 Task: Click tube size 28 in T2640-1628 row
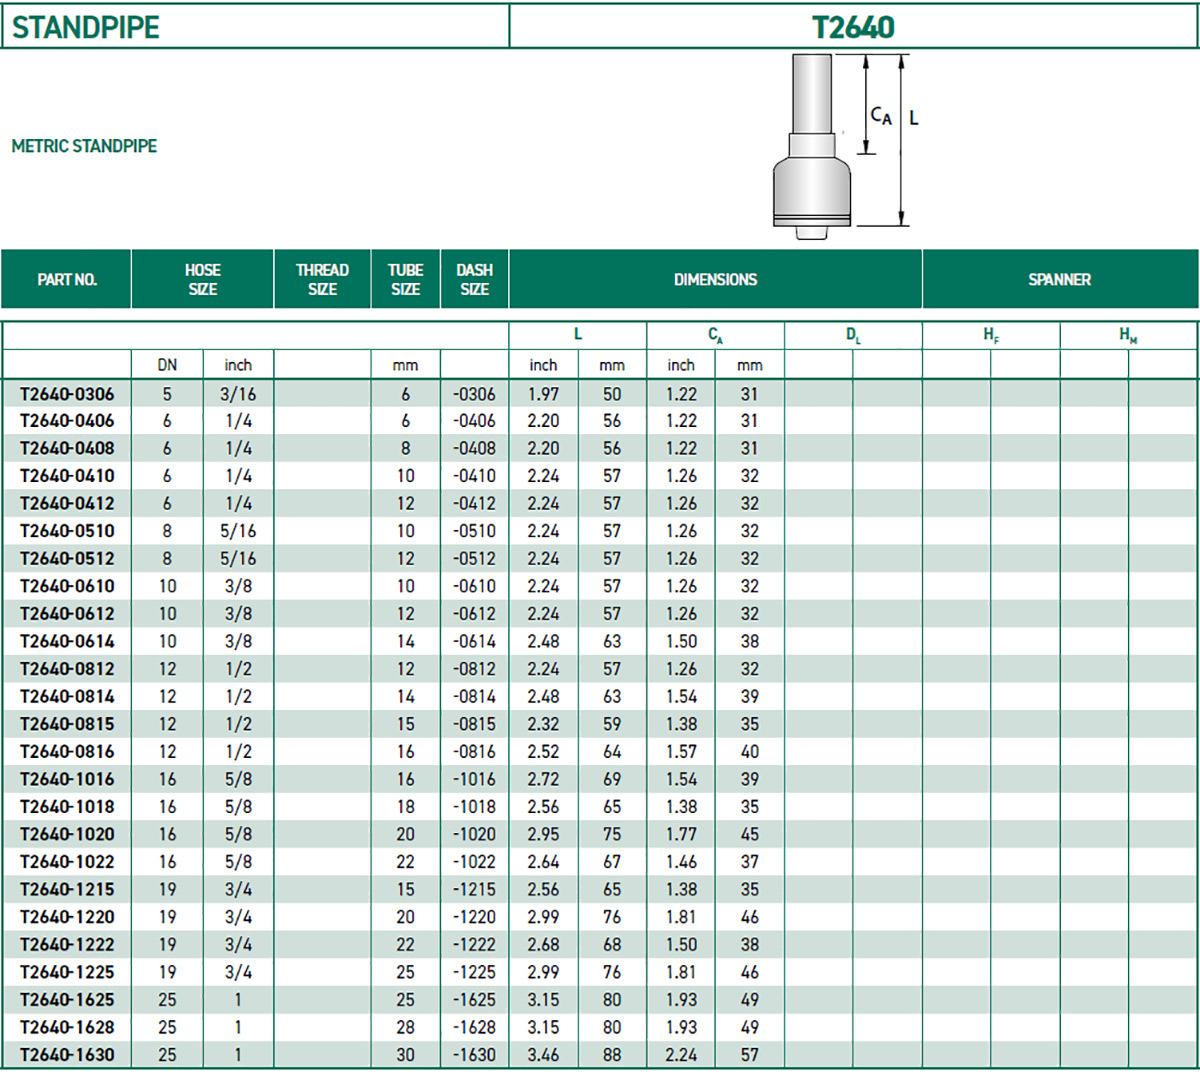(405, 1026)
